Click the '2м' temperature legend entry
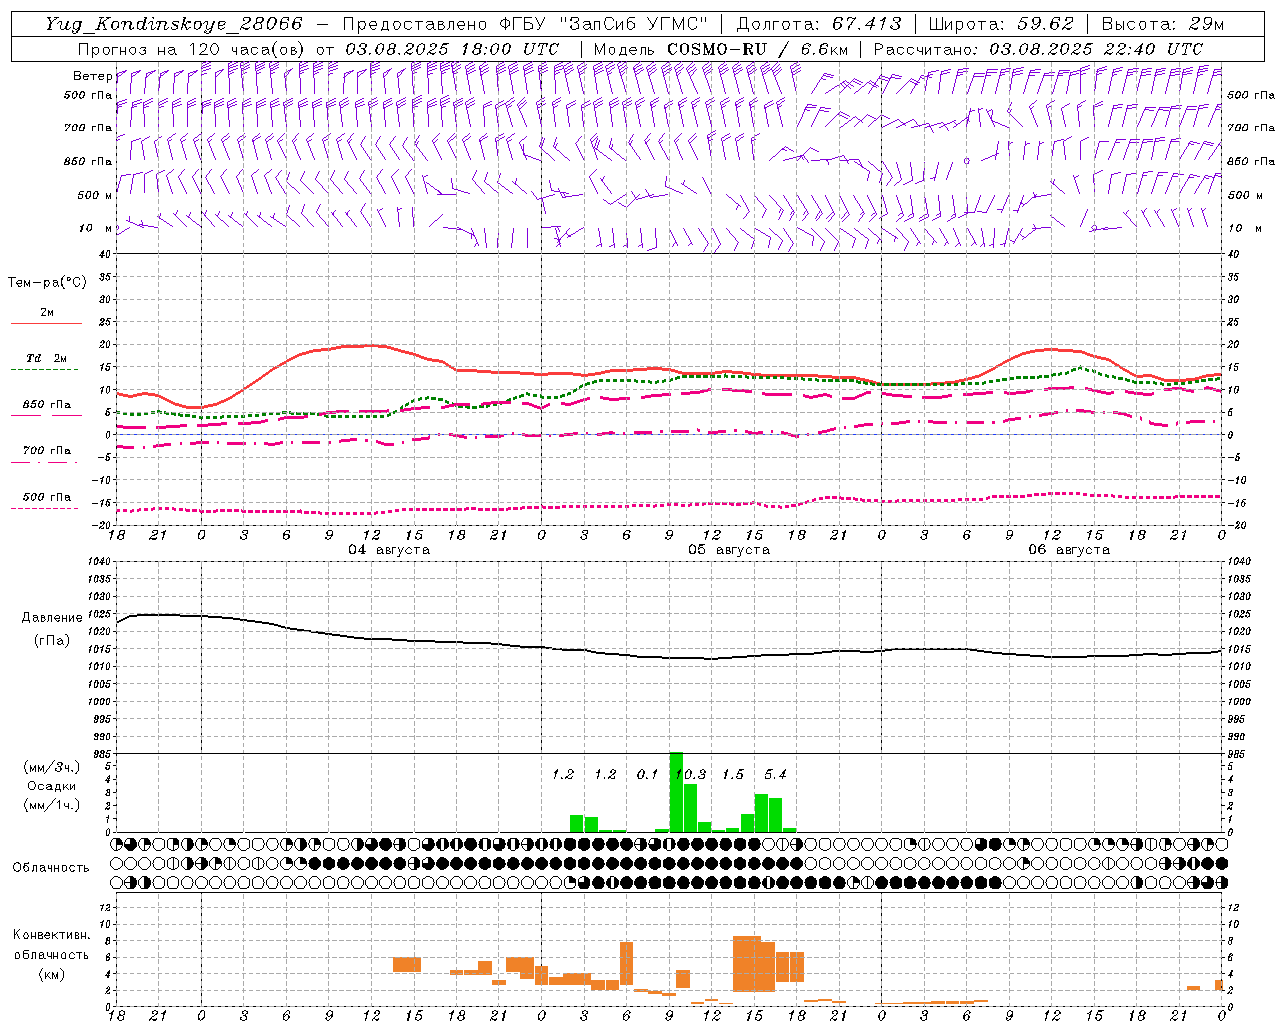The image size is (1280, 1024). [x=47, y=313]
